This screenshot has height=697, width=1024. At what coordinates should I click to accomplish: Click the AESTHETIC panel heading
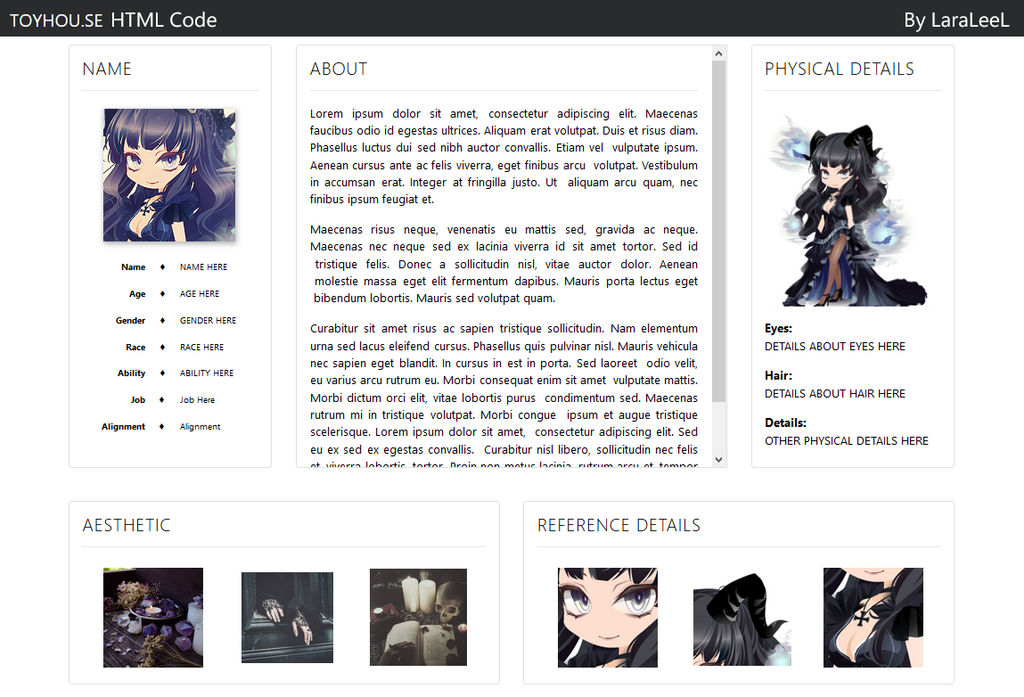[126, 525]
